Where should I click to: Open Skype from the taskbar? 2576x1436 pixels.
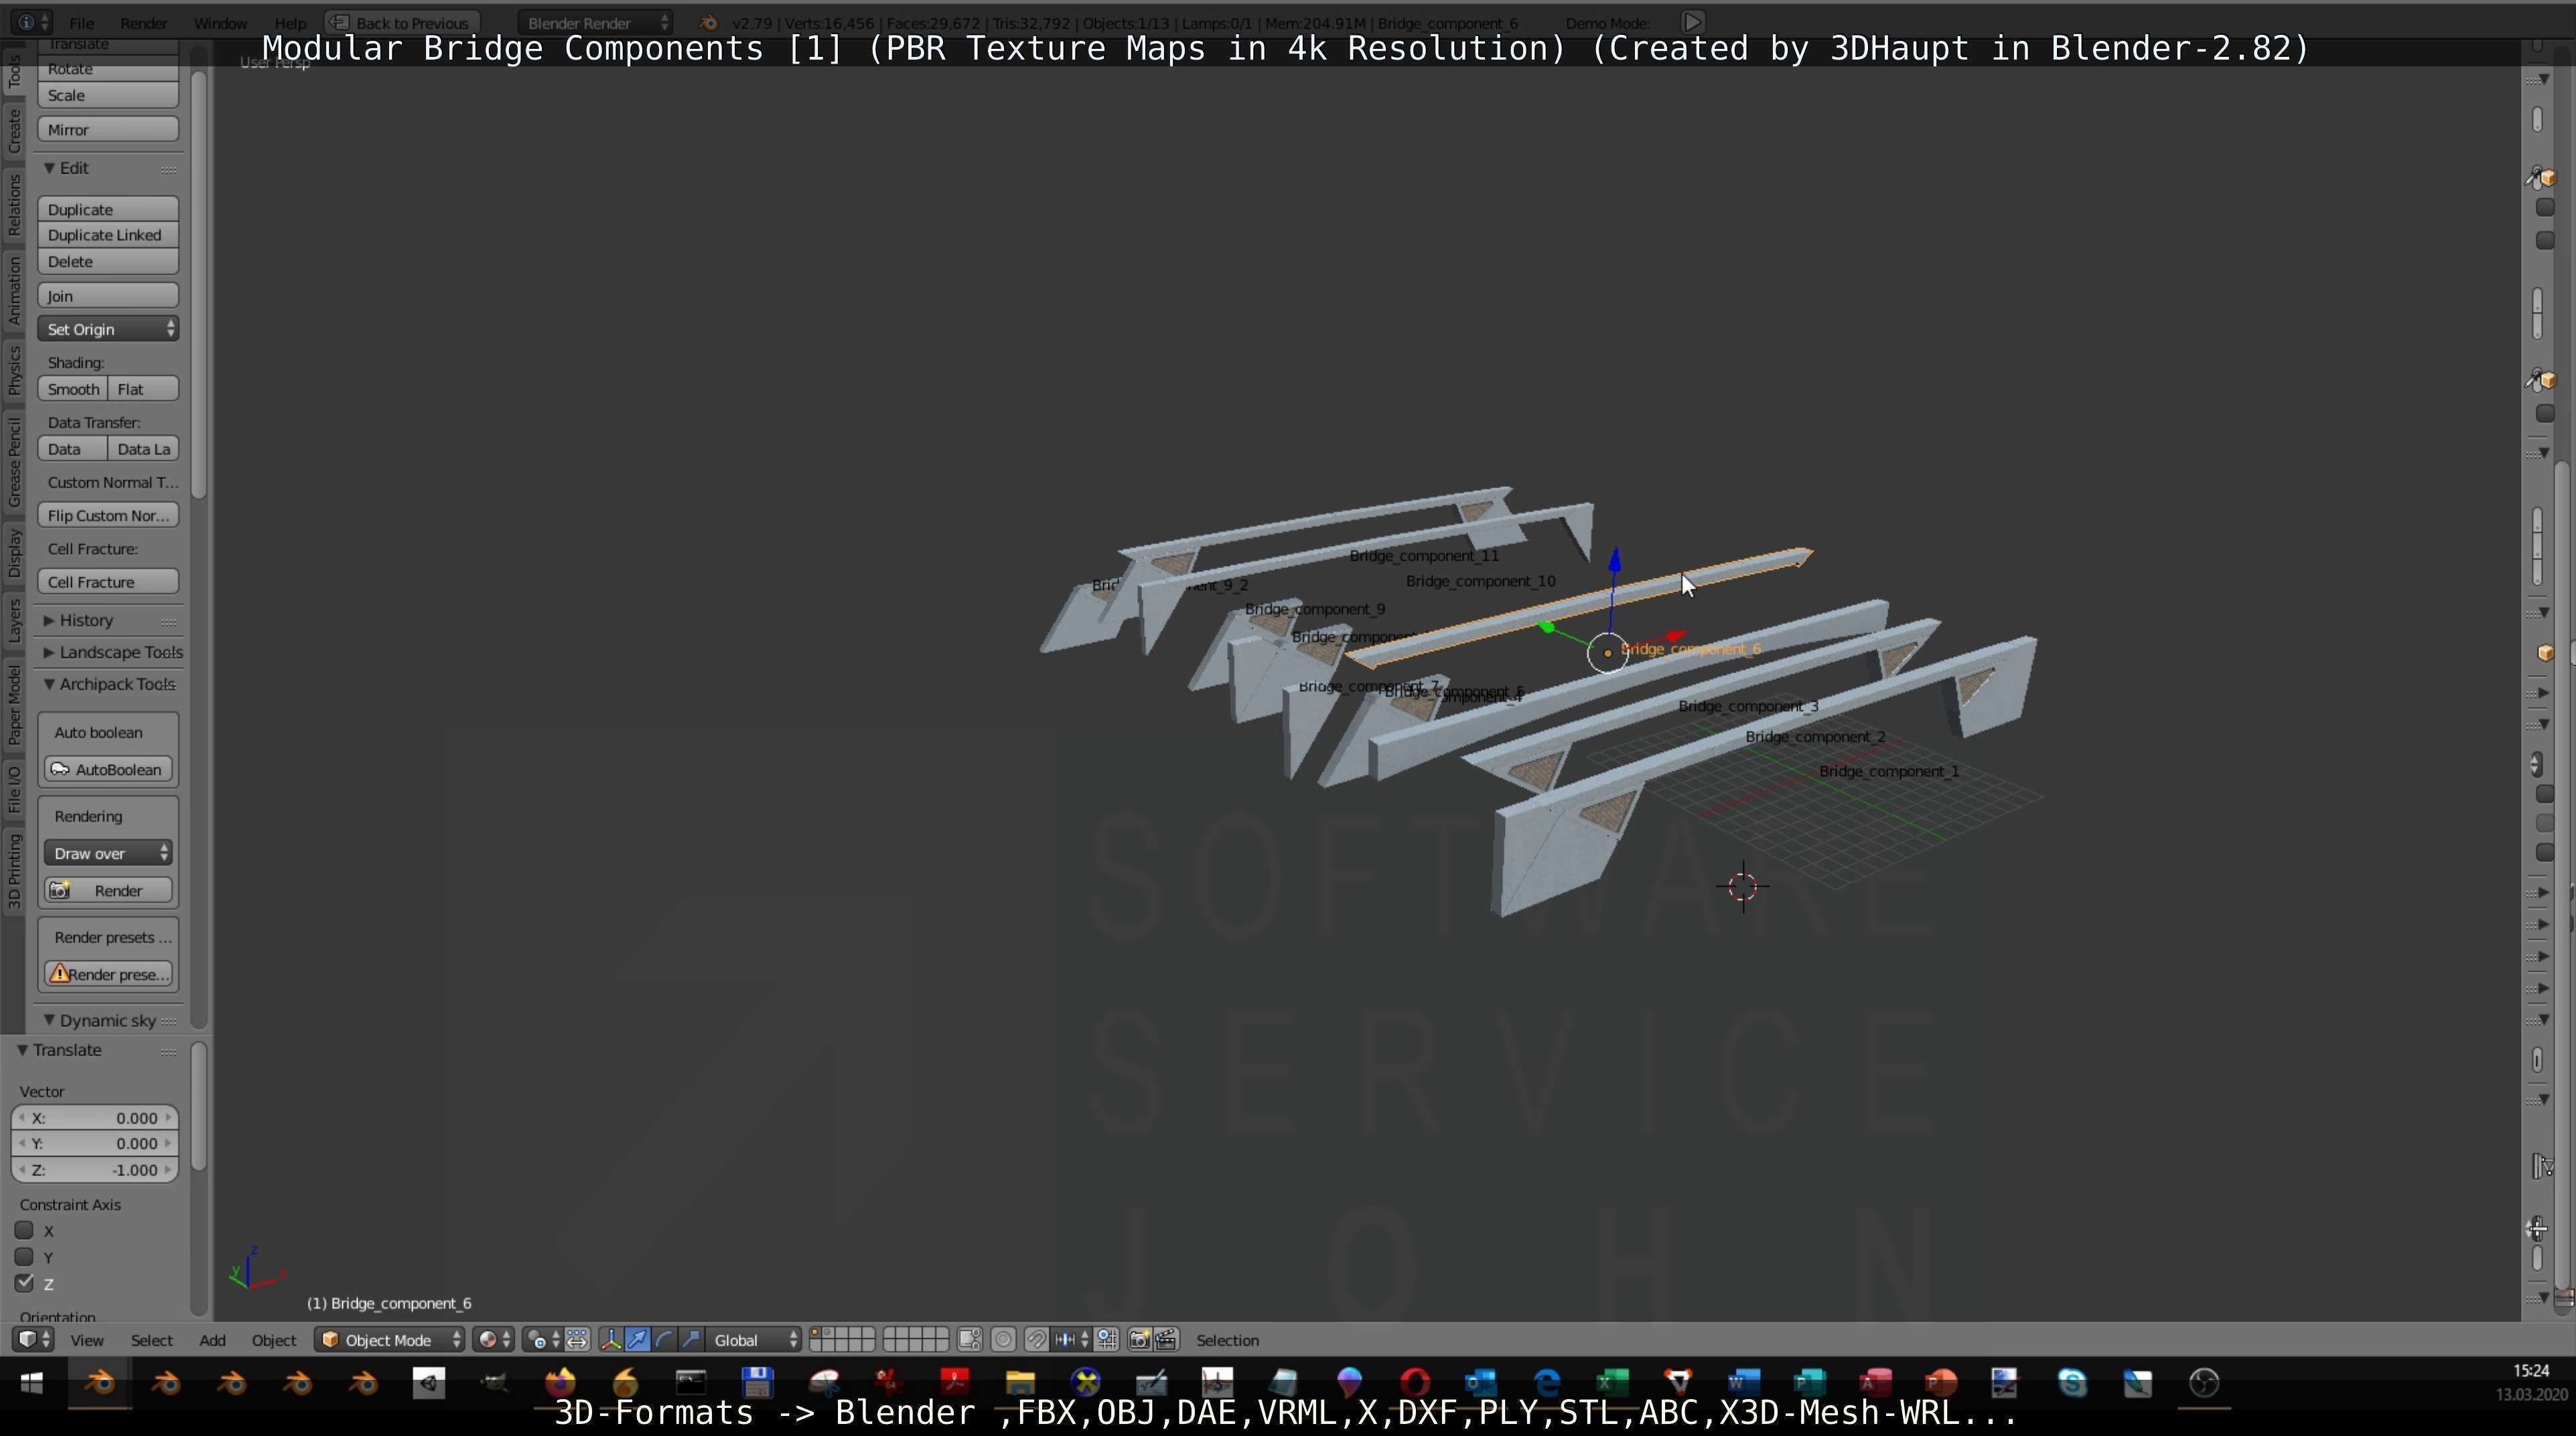[x=2073, y=1383]
